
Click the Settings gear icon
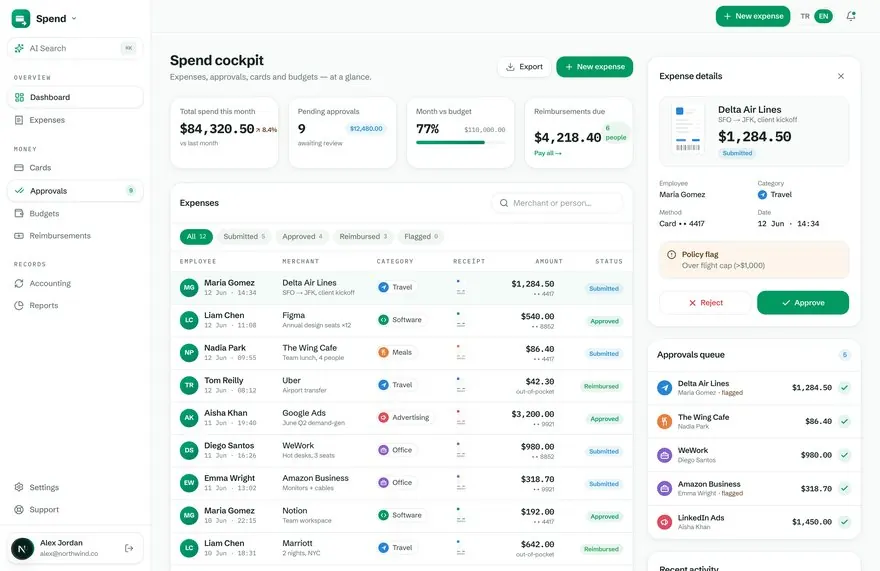tap(19, 487)
